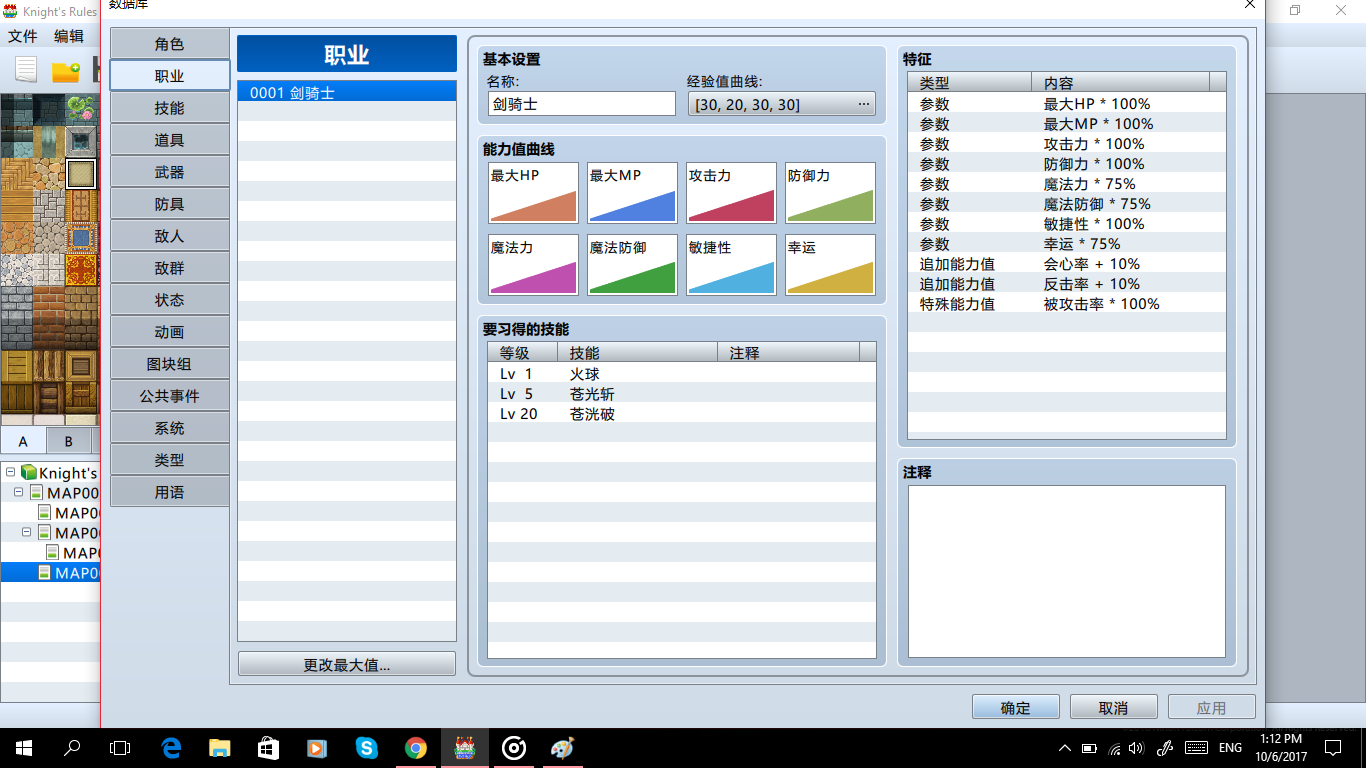Open the 最大HP parameter curve
The height and width of the screenshot is (768, 1366).
click(533, 193)
